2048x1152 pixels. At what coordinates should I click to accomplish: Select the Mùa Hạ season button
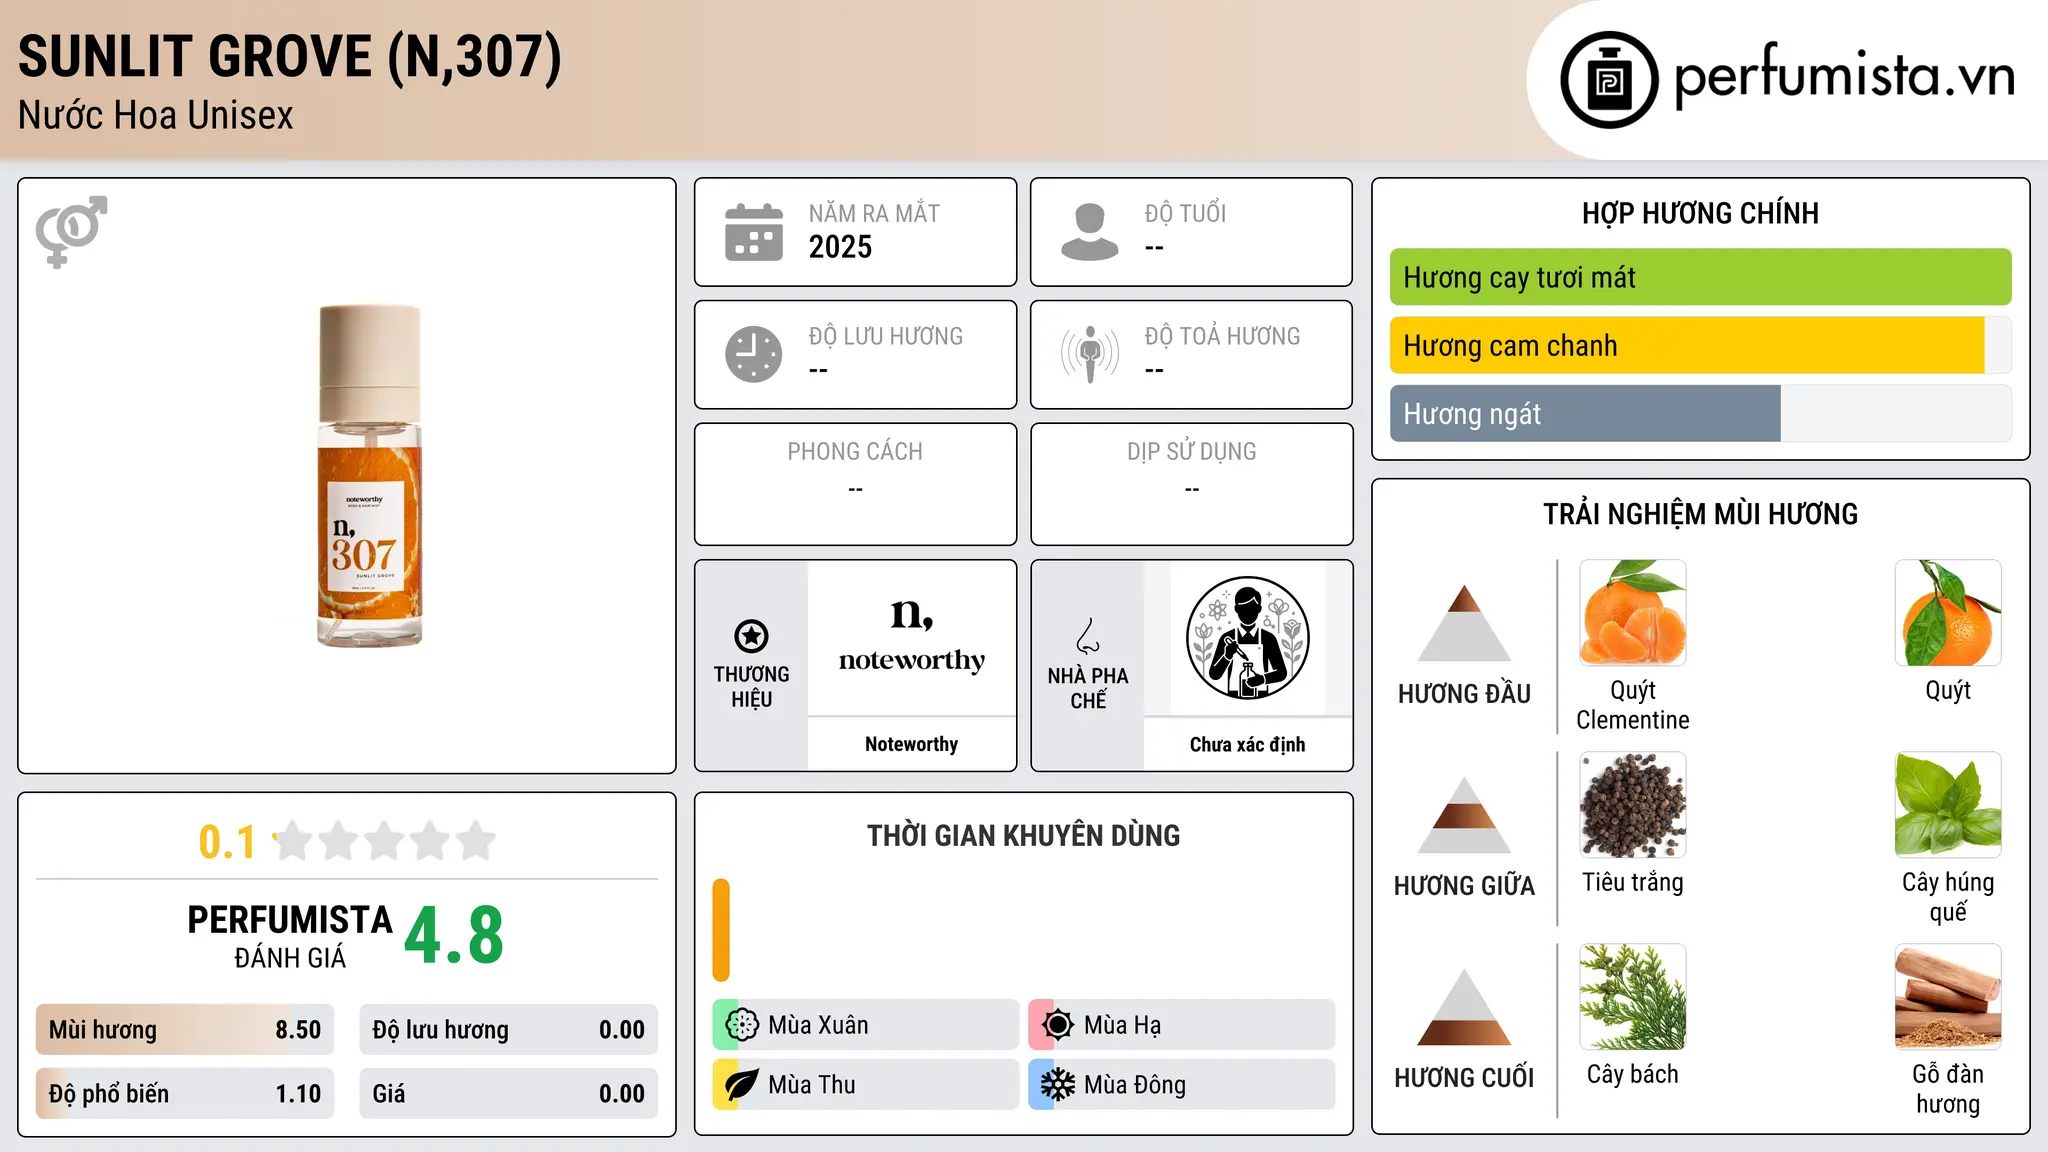click(x=1182, y=1025)
